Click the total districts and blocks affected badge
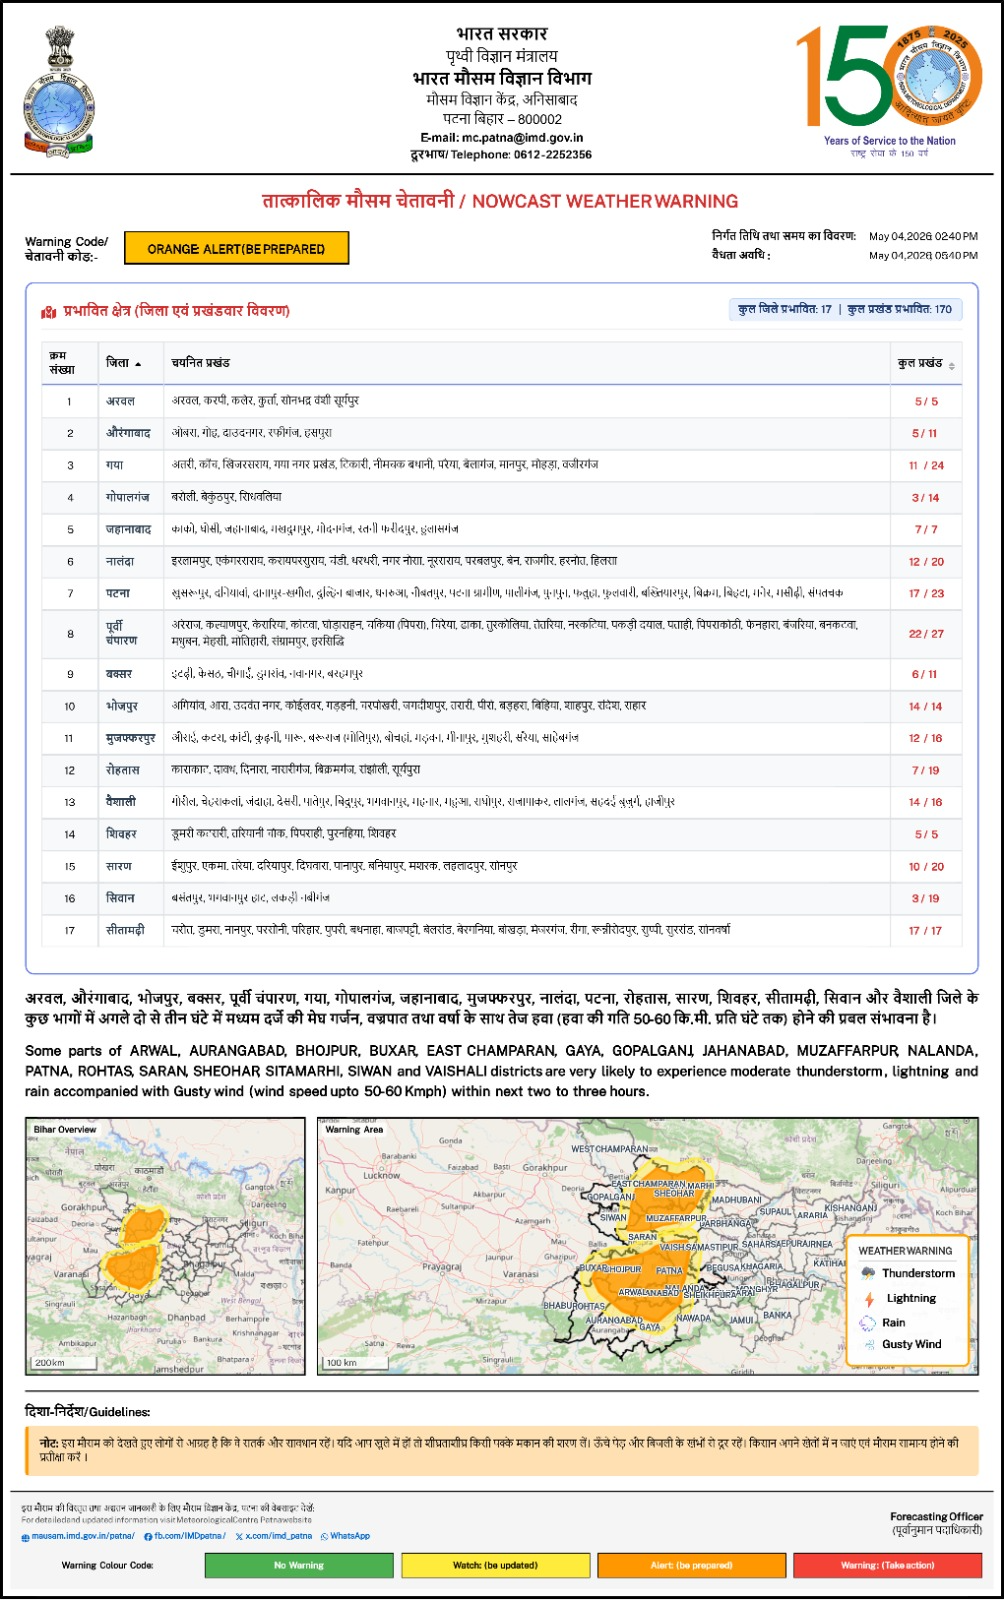This screenshot has width=1004, height=1600. pyautogui.click(x=845, y=310)
